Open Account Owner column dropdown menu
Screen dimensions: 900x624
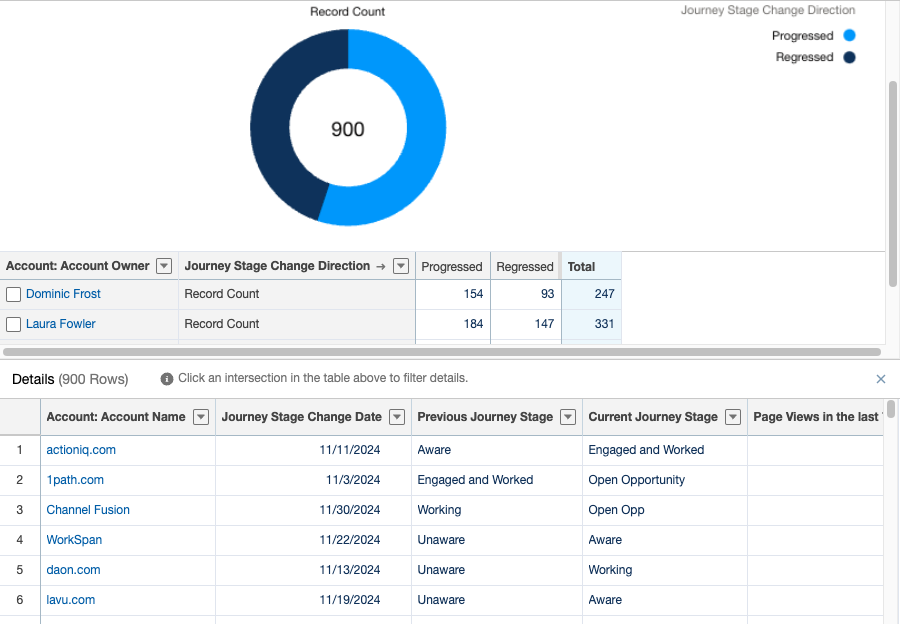164,267
